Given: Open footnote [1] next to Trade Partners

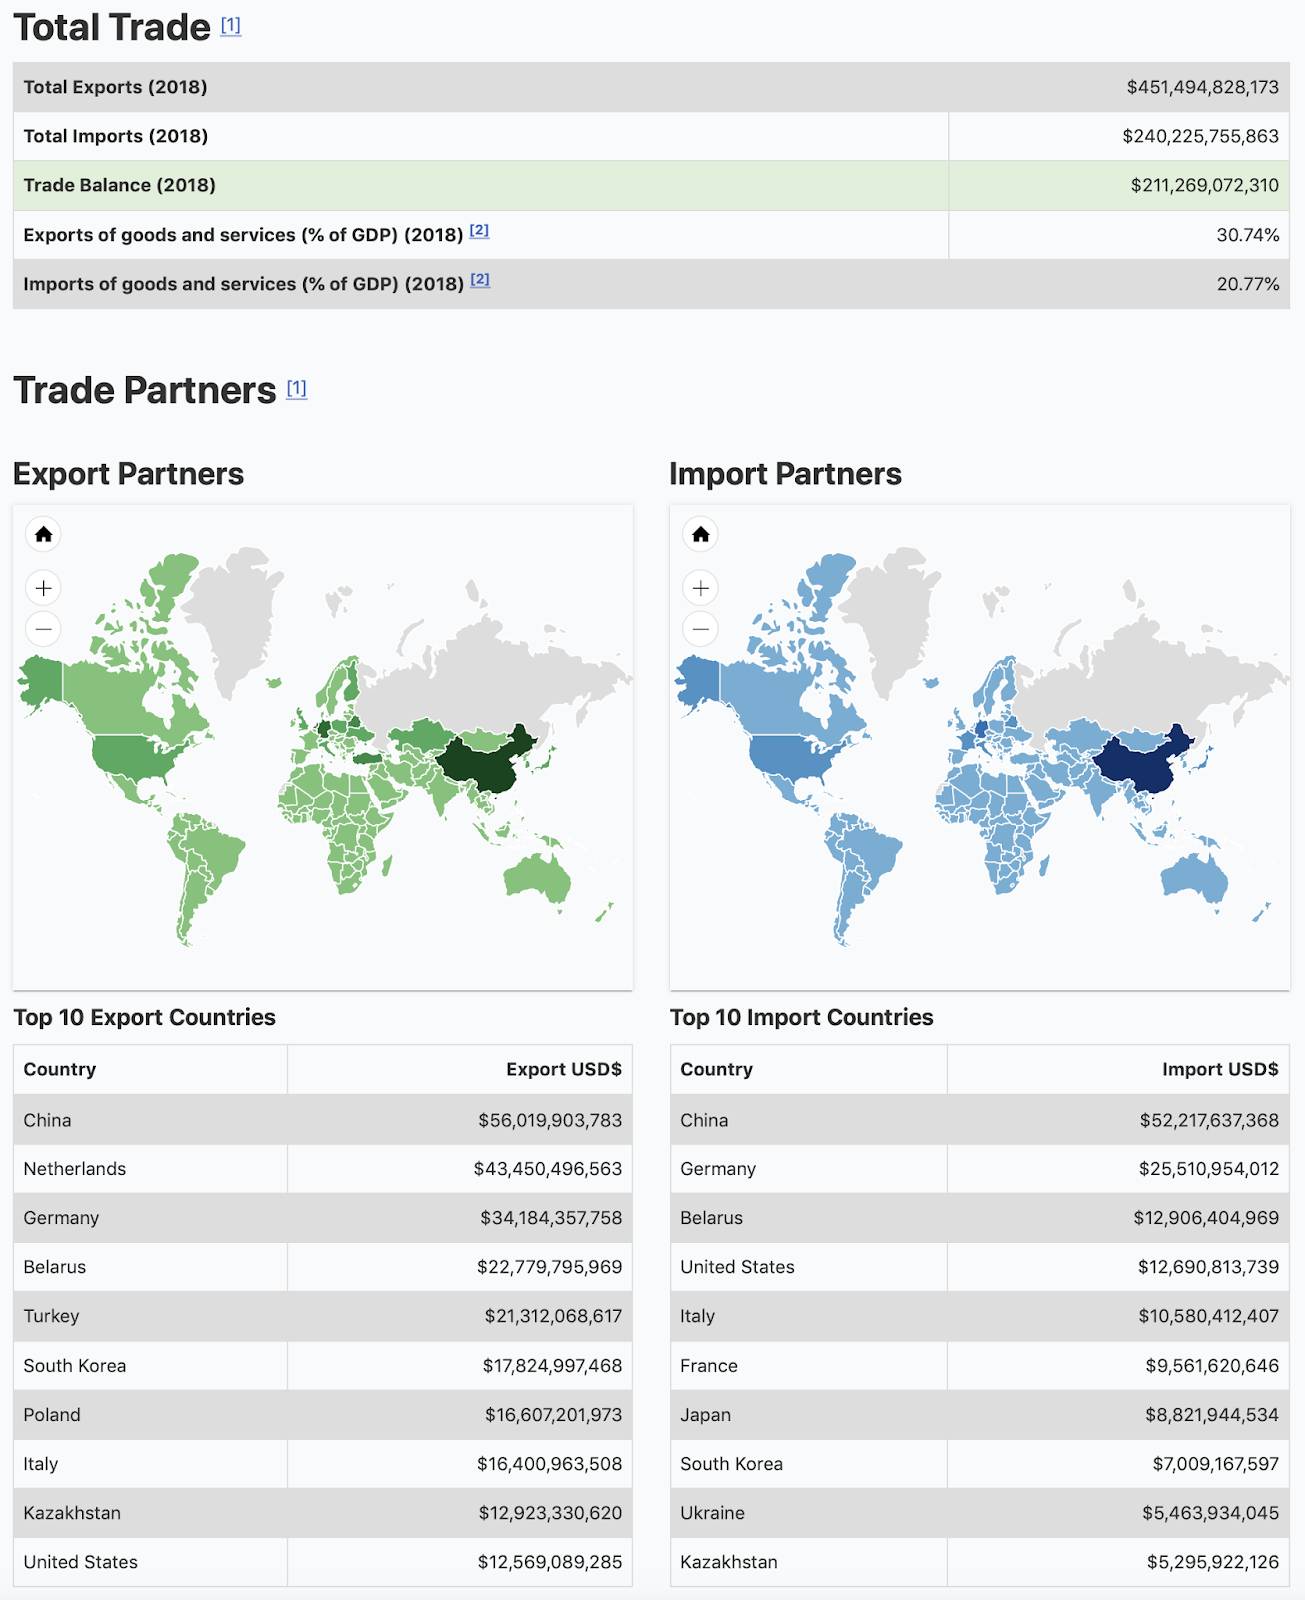Looking at the screenshot, I should tap(297, 388).
